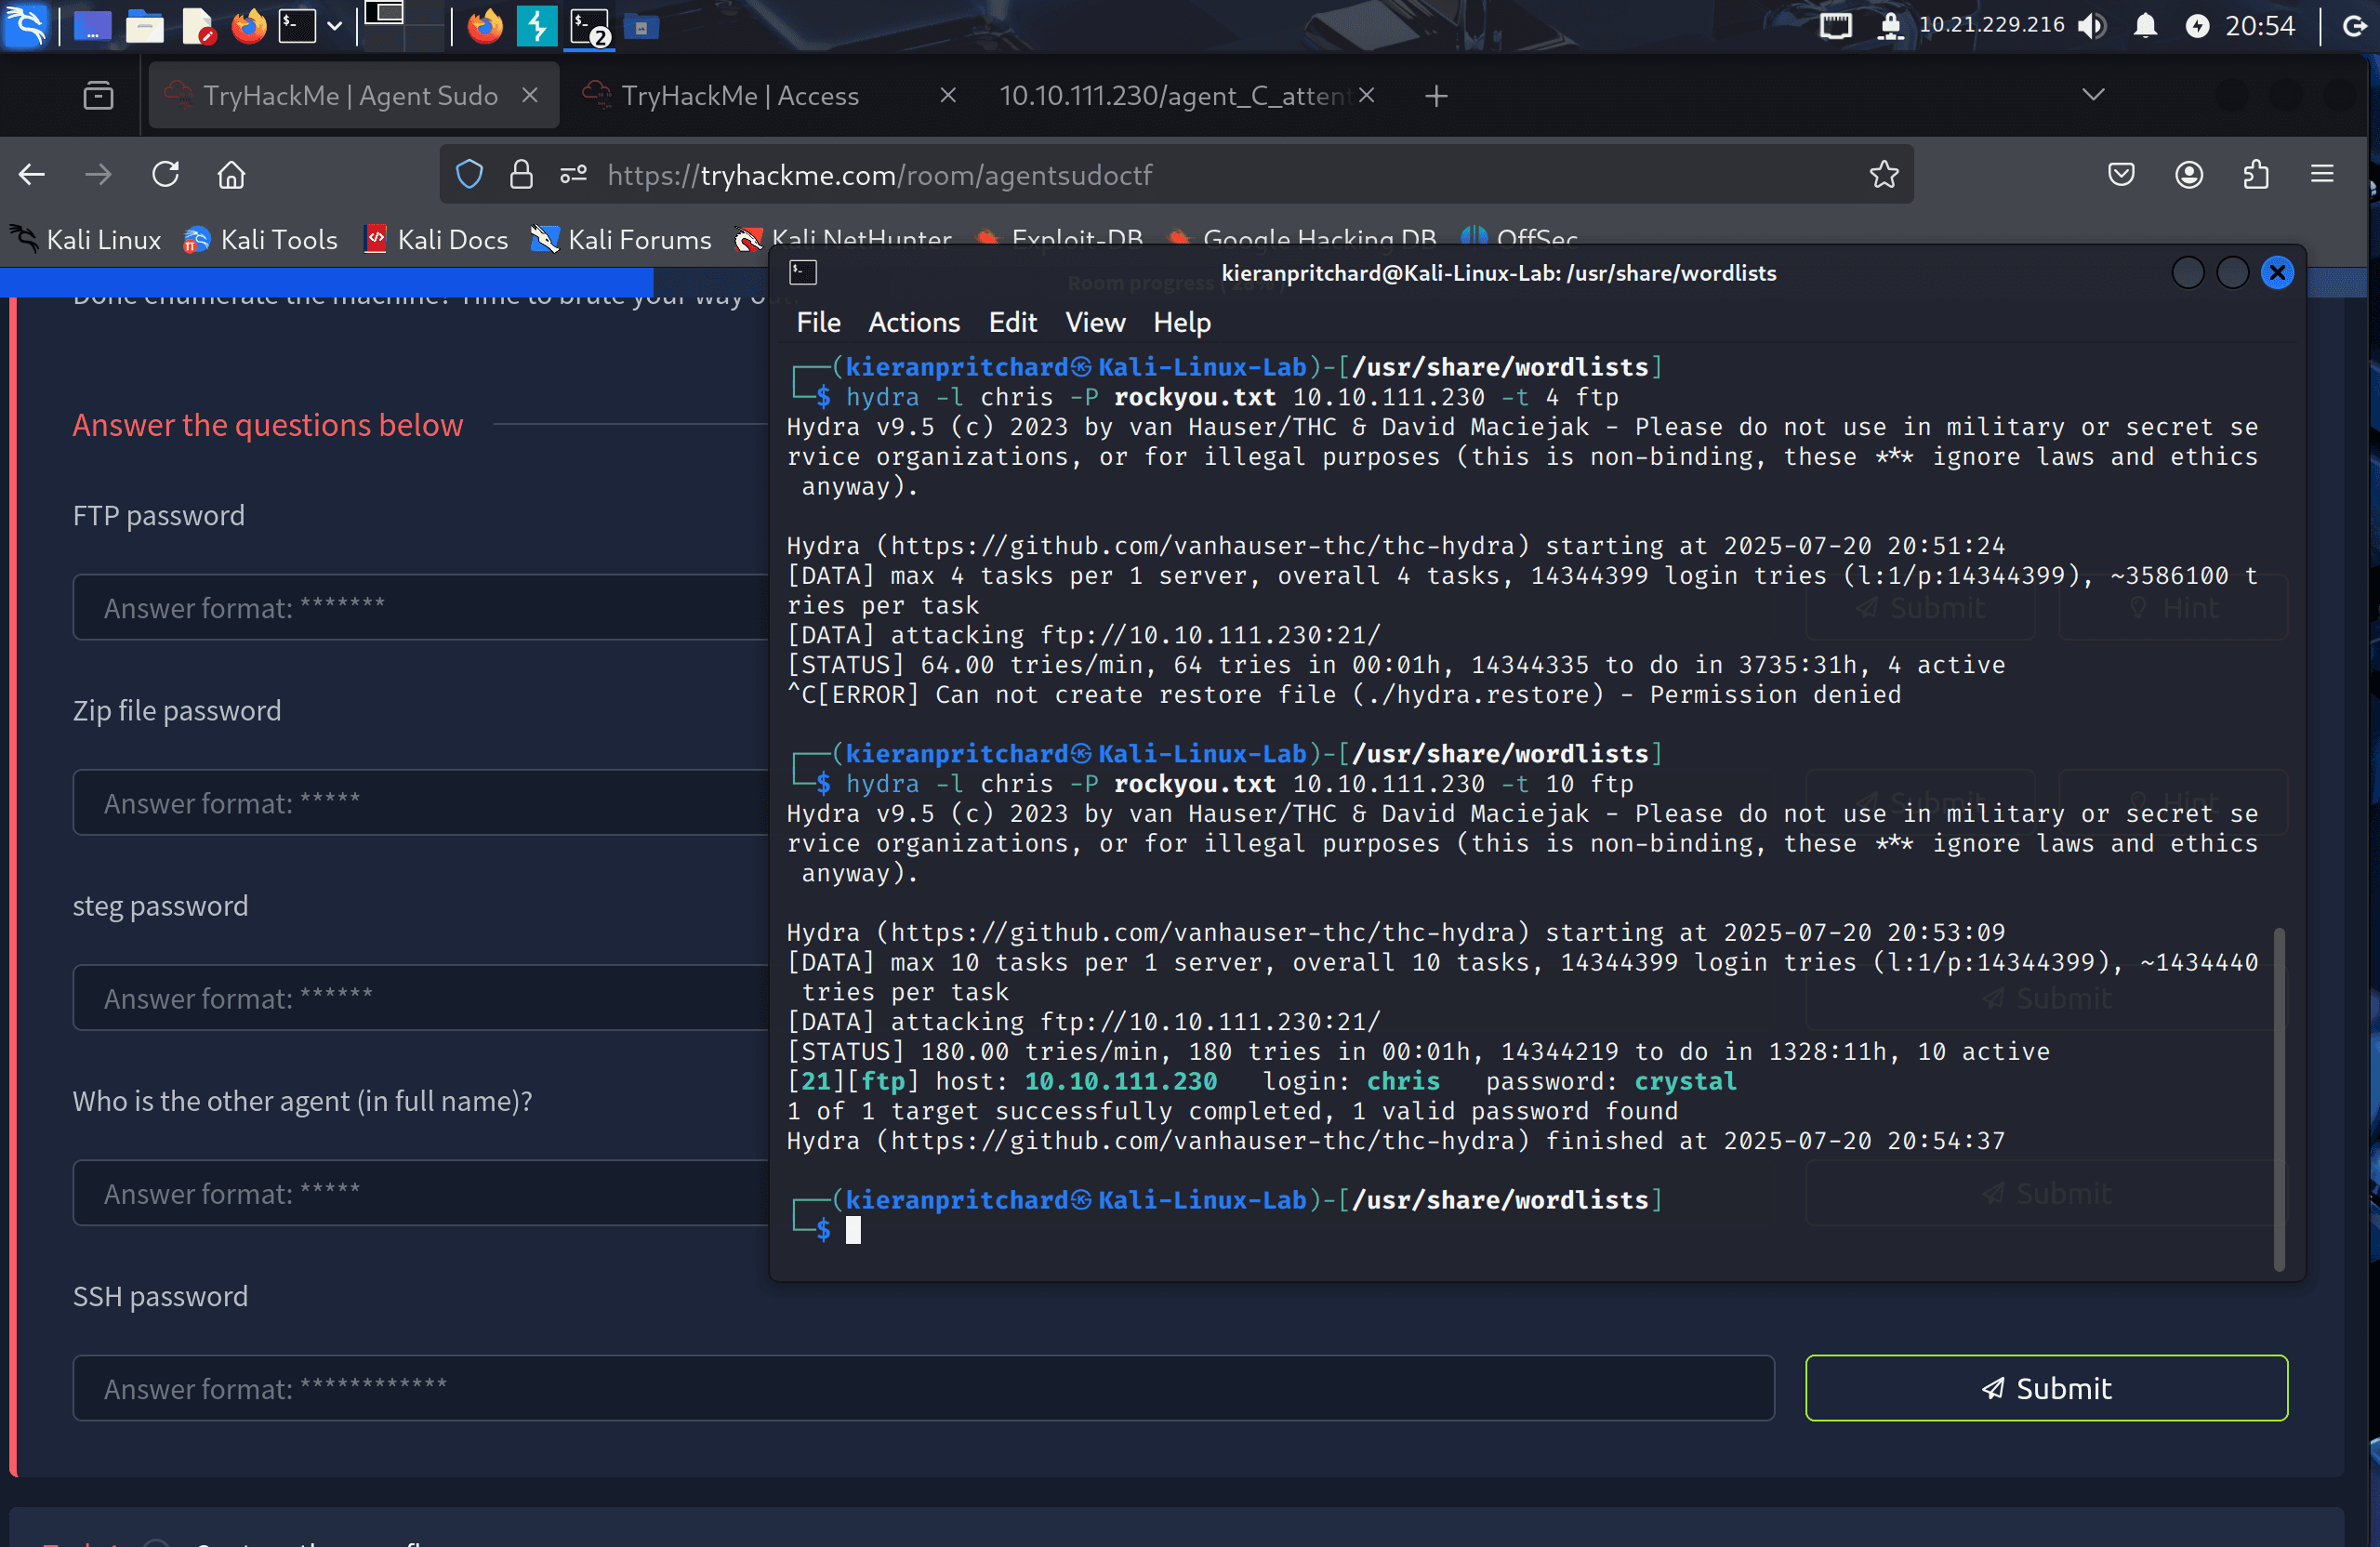This screenshot has height=1547, width=2380.
Task: Open the Kali applications menu icon
Action: point(26,26)
